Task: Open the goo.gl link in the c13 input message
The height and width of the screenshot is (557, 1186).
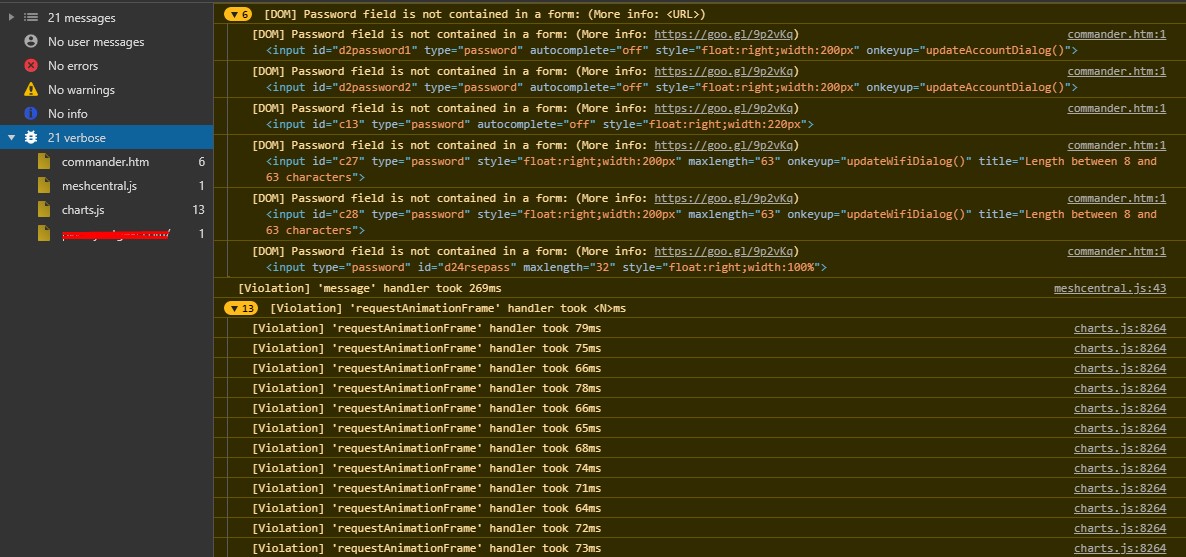Action: click(725, 108)
